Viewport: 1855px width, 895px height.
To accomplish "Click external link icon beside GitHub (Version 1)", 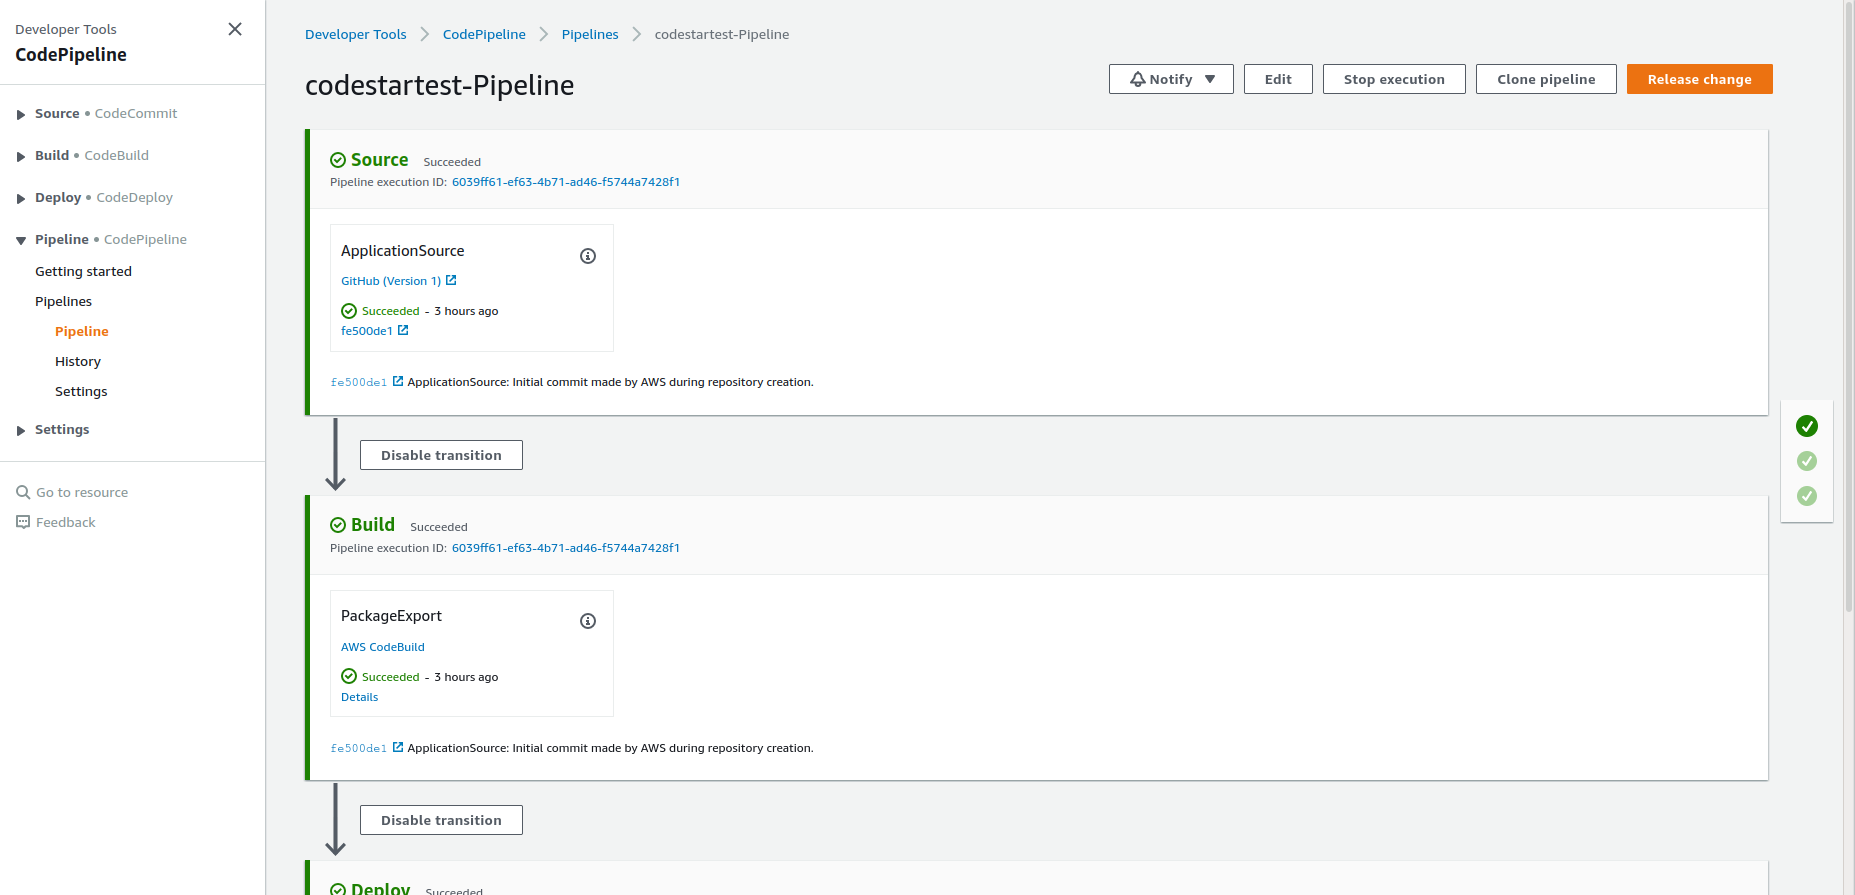I will tap(451, 280).
